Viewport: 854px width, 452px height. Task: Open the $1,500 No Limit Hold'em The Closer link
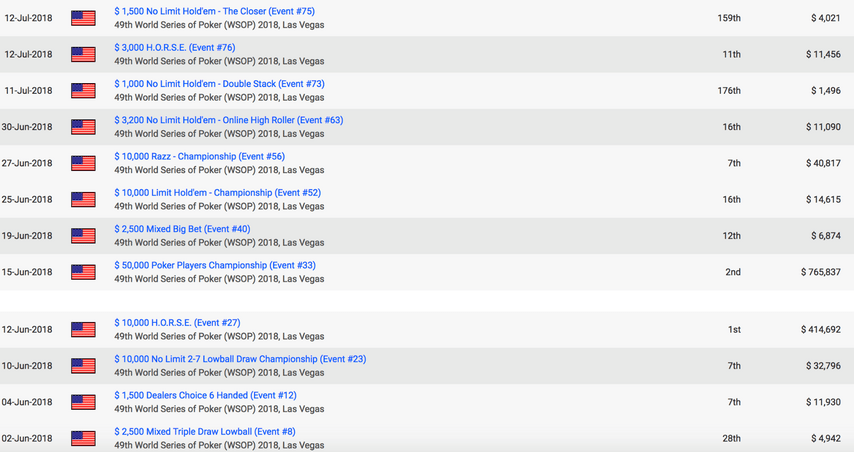[x=215, y=11]
